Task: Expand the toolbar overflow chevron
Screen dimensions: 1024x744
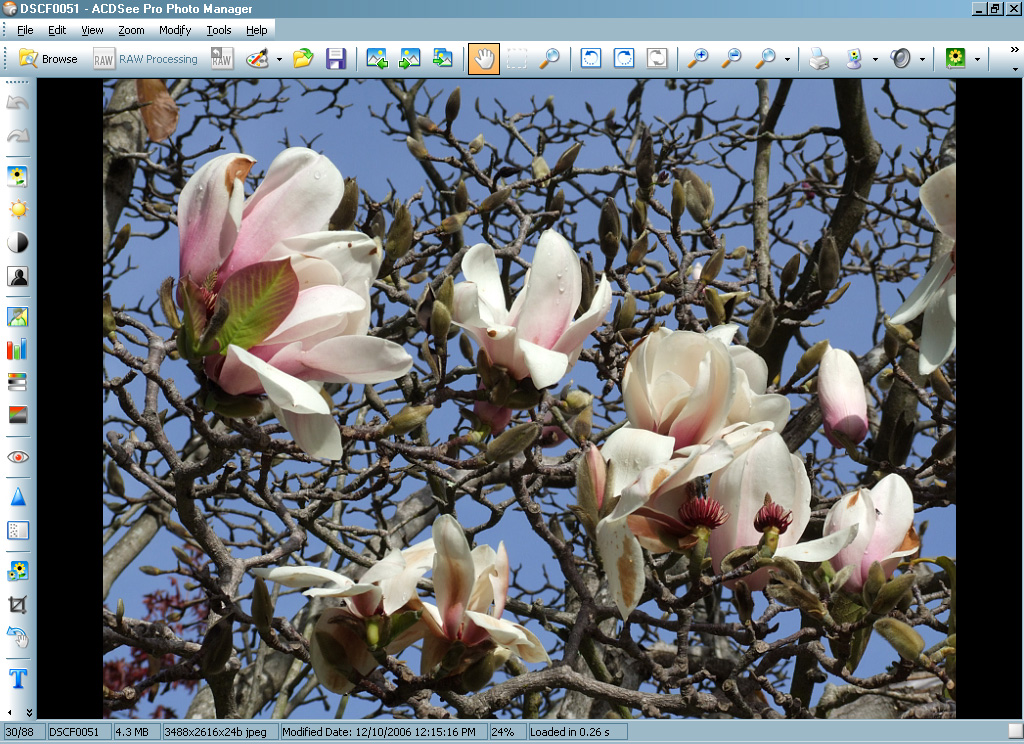Action: (x=1014, y=50)
